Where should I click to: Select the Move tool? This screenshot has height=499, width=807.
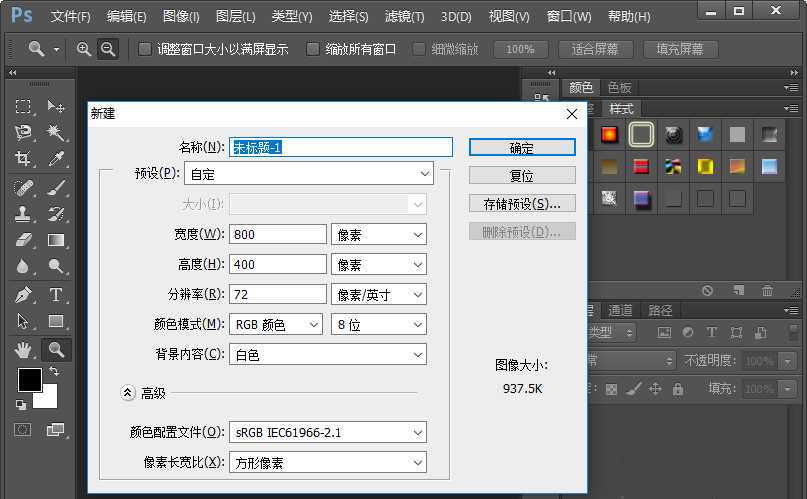[x=56, y=107]
